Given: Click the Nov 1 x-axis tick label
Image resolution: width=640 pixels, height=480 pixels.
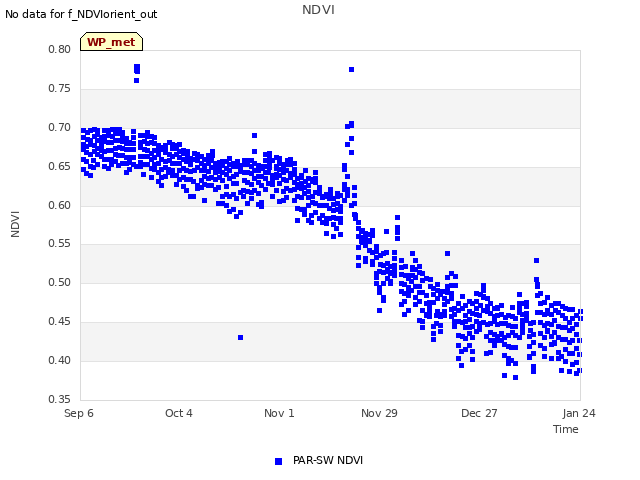Looking at the screenshot, I should [x=279, y=413].
